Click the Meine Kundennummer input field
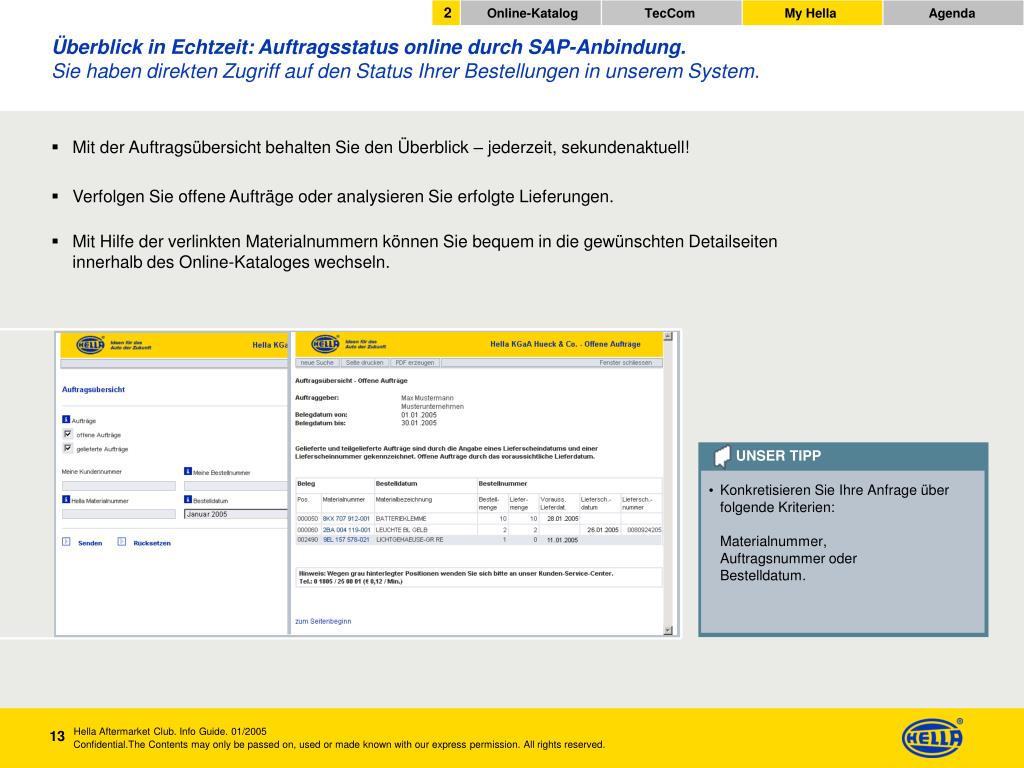The width and height of the screenshot is (1024, 768). pyautogui.click(x=119, y=486)
